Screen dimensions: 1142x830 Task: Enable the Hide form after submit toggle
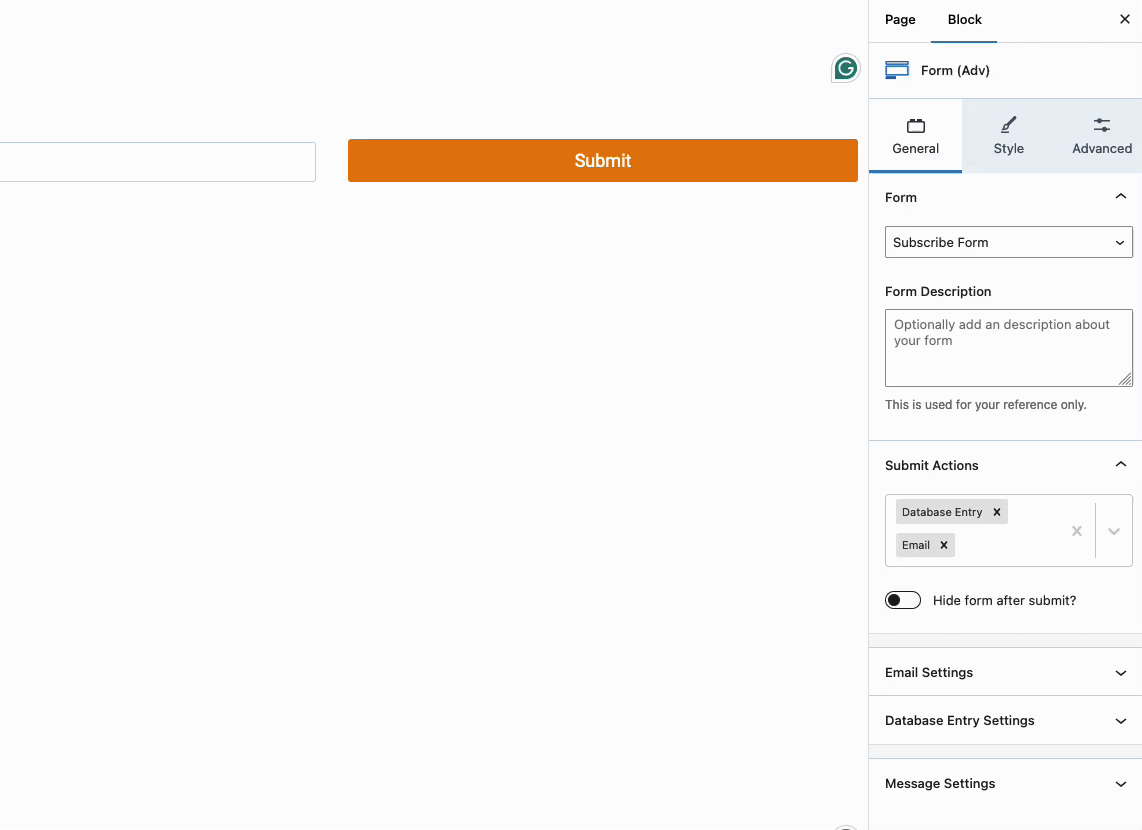click(x=903, y=600)
